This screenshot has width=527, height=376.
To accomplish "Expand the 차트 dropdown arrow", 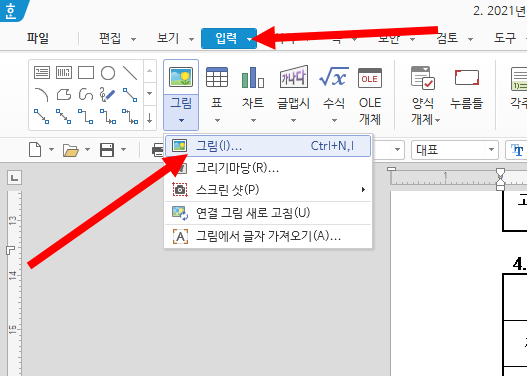I will pos(253,120).
